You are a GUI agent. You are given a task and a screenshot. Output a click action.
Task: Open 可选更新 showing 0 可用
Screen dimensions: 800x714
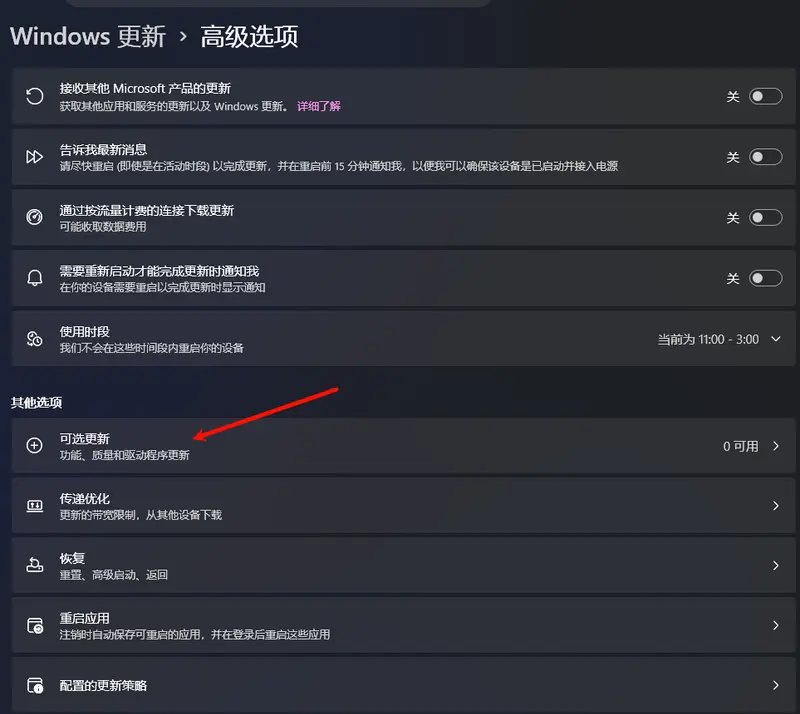coord(400,446)
